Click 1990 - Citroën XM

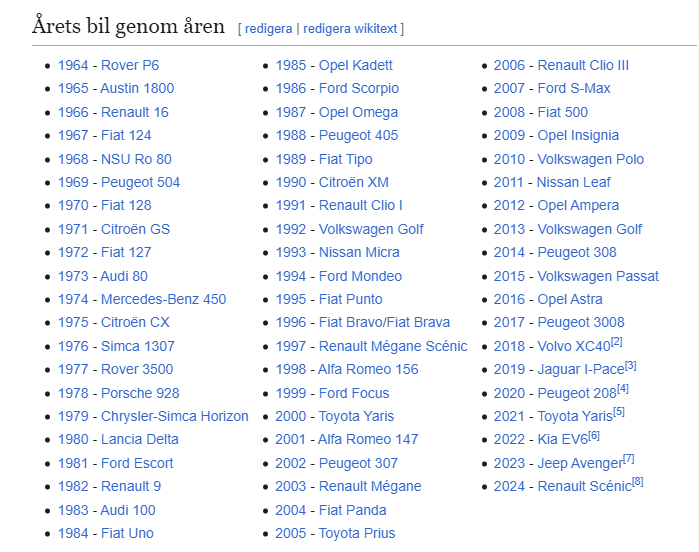pos(332,182)
